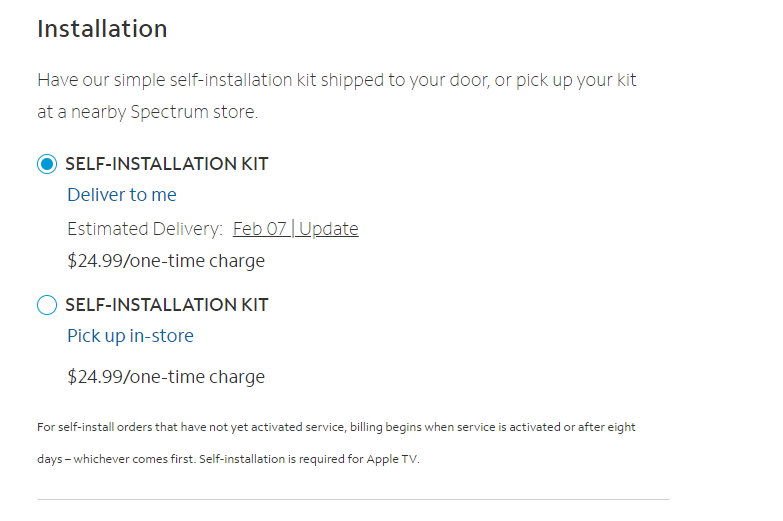
Task: Click the SELF-INSTALLATION KIT label above Pick up in-store
Action: tap(167, 305)
